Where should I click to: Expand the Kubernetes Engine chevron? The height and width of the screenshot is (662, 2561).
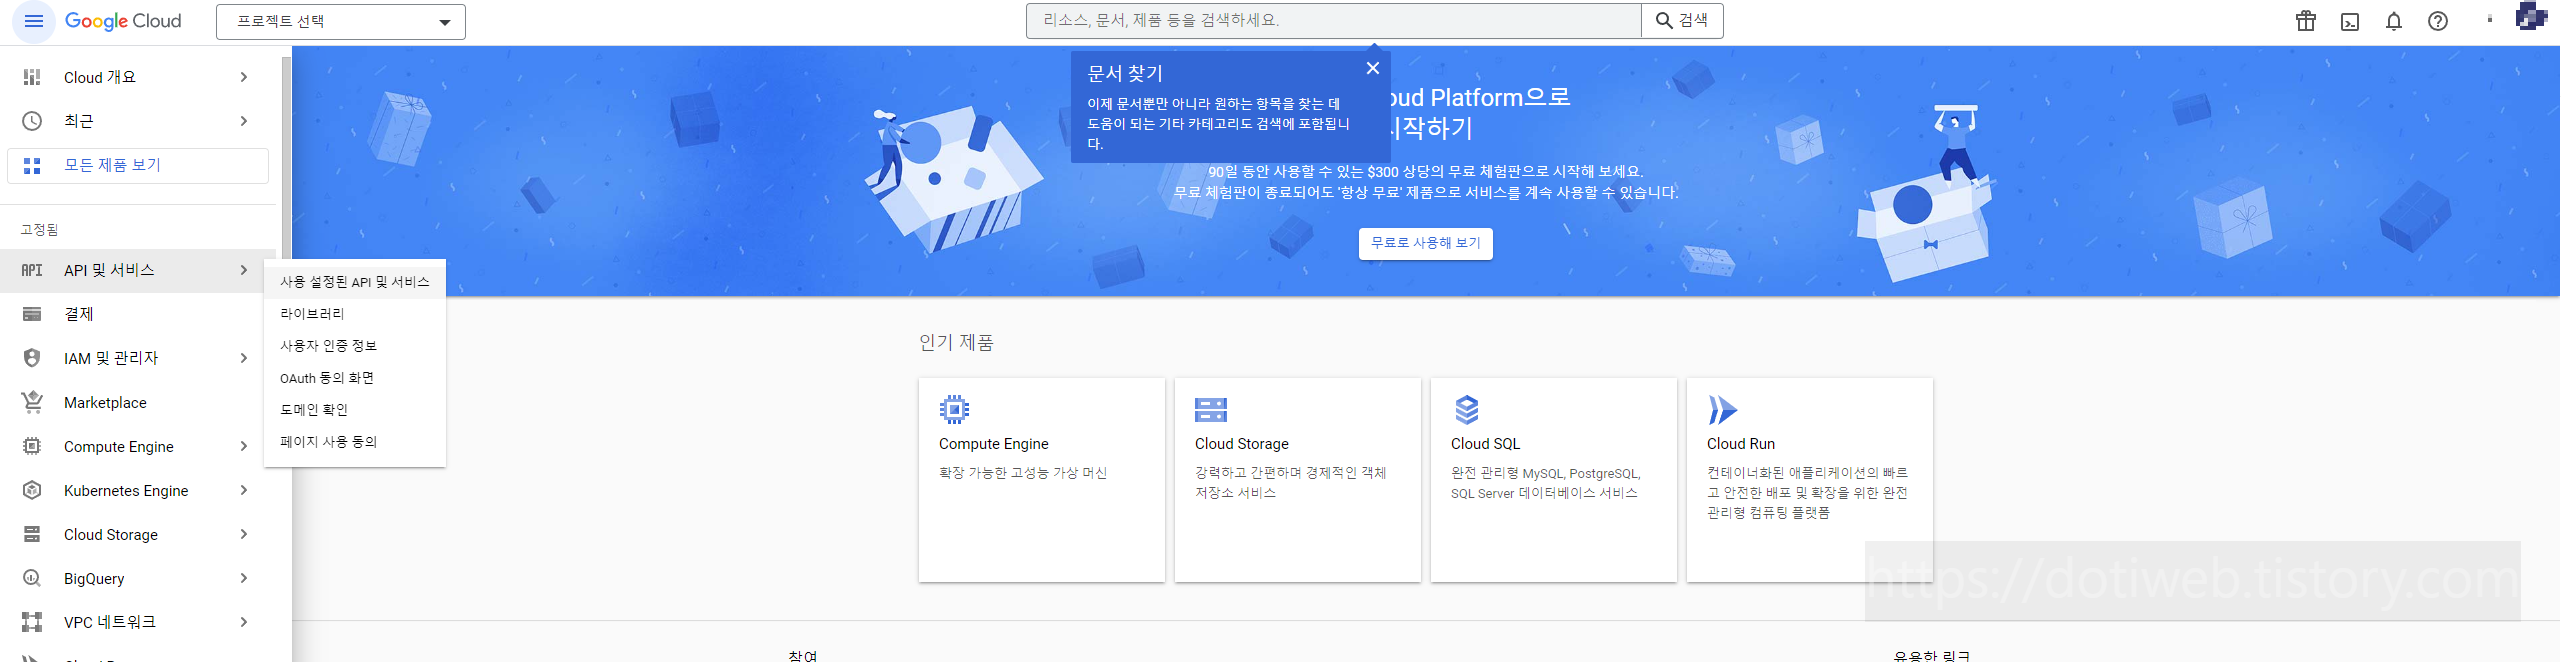(244, 490)
